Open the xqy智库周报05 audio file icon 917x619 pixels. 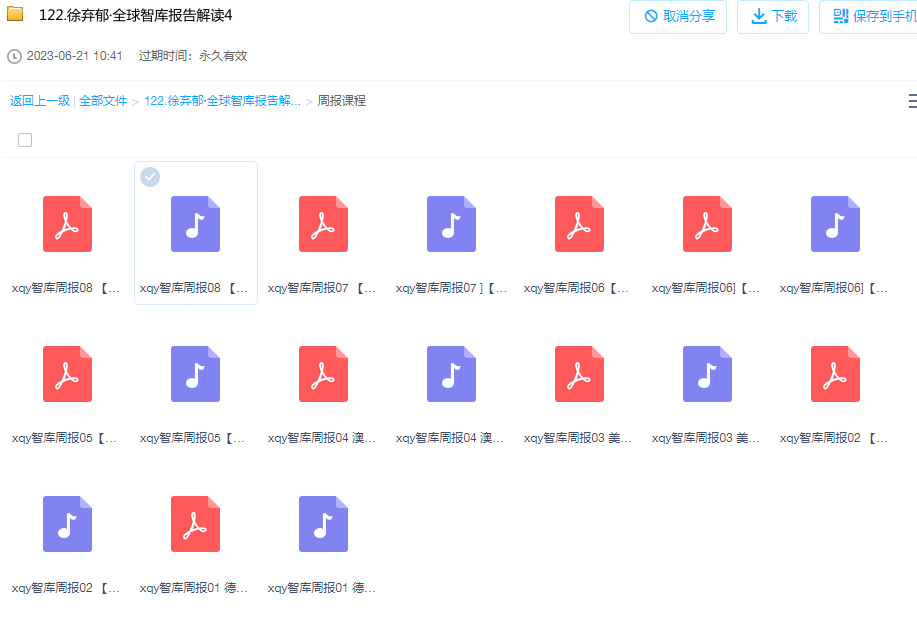pyautogui.click(x=195, y=374)
